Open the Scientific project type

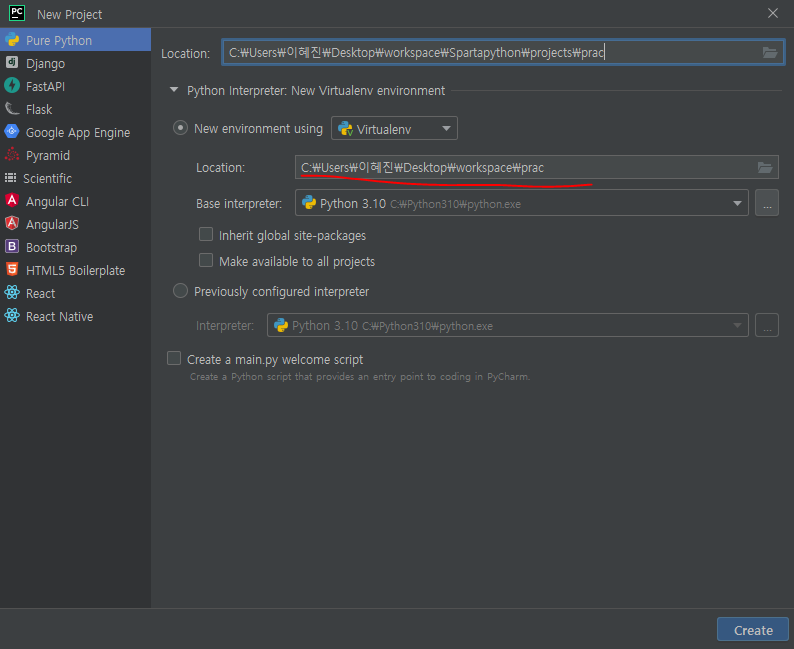75,178
